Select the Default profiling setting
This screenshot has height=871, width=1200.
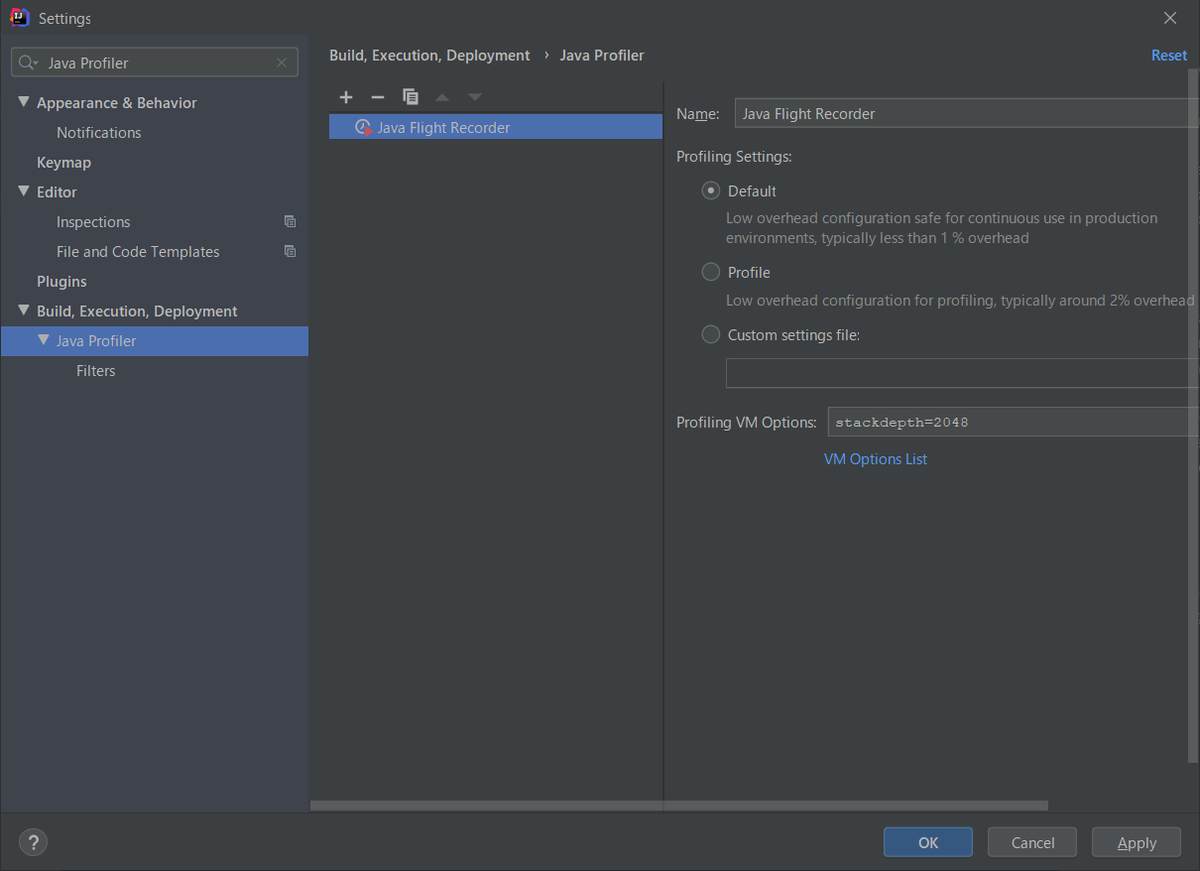711,191
